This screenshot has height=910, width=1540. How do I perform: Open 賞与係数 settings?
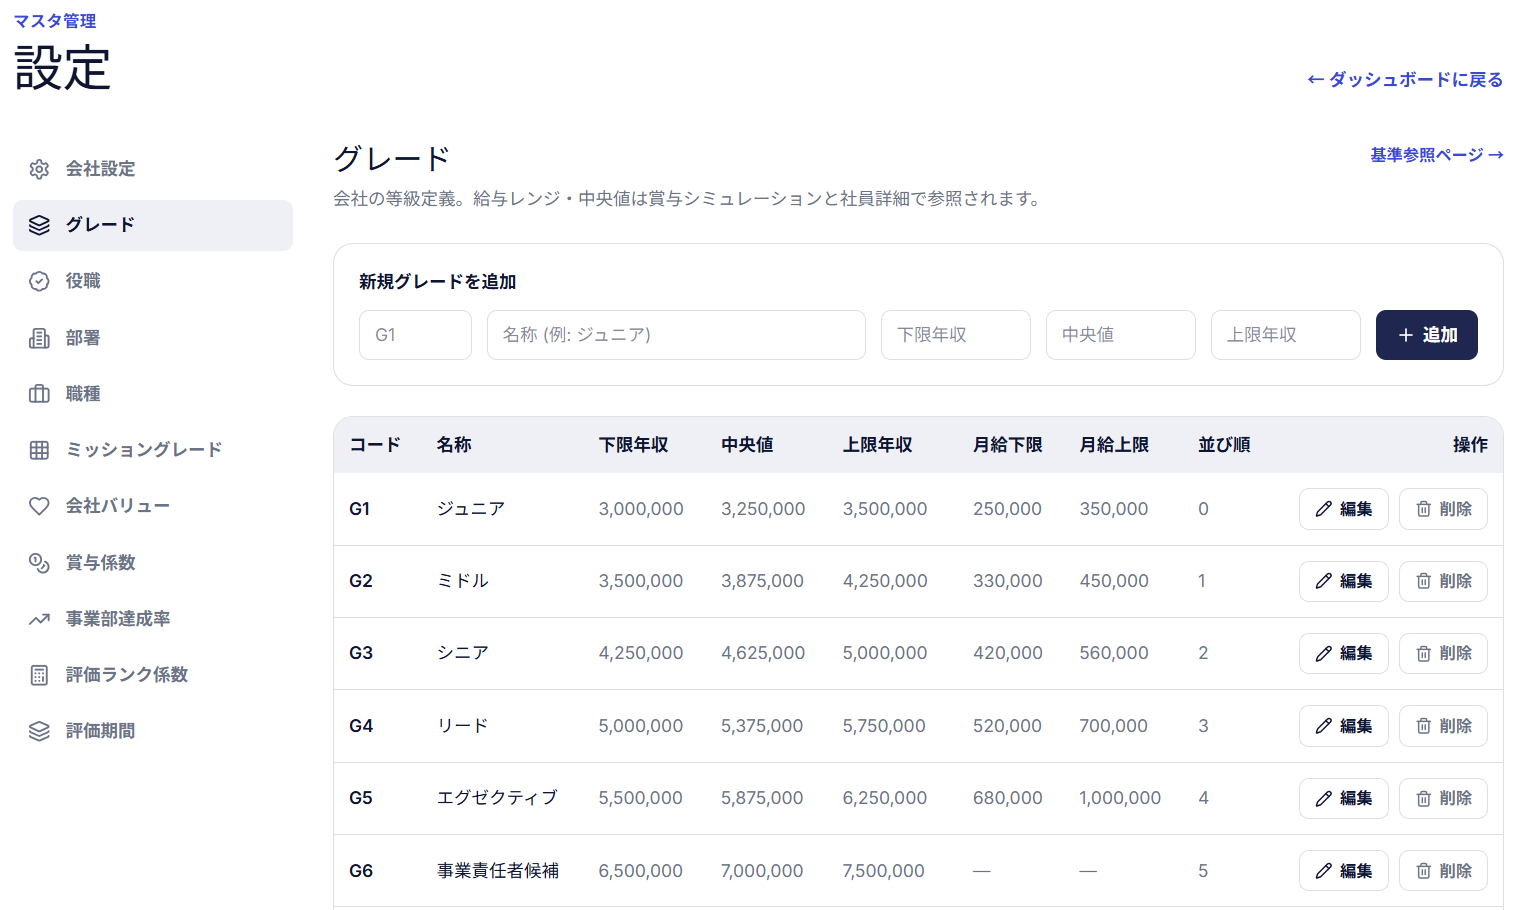click(x=153, y=563)
